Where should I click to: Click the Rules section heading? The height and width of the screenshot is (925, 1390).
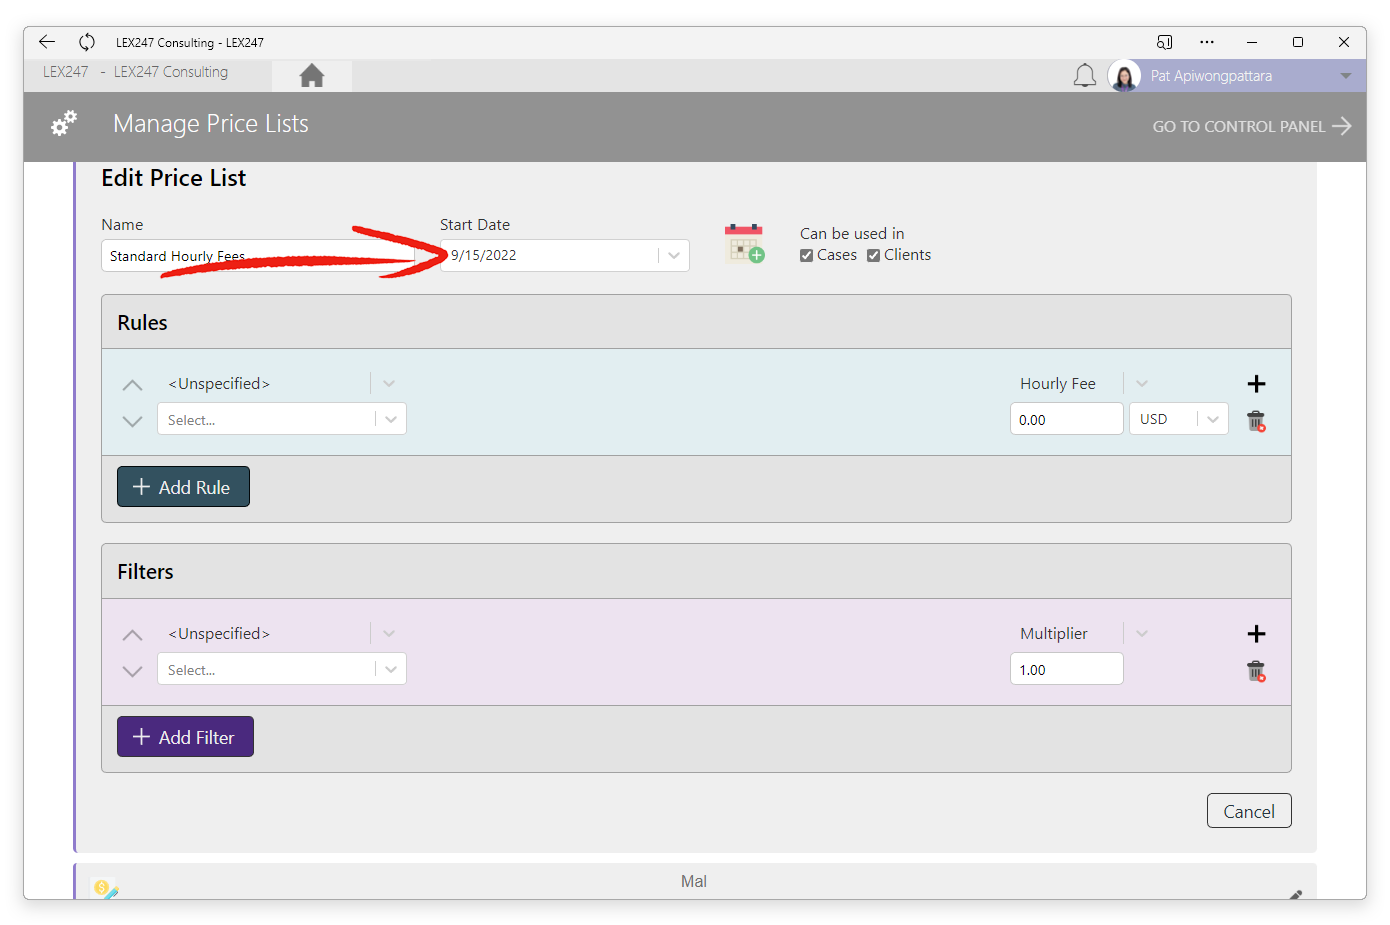(x=142, y=323)
